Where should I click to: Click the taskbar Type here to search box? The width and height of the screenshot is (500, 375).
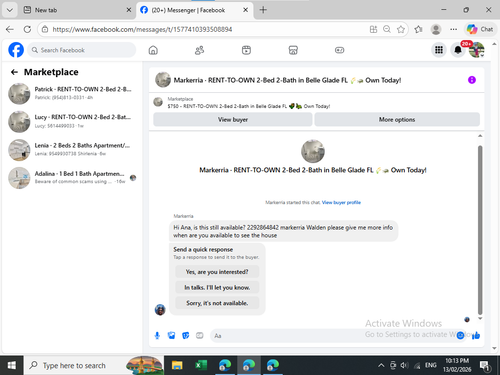pyautogui.click(x=93, y=365)
